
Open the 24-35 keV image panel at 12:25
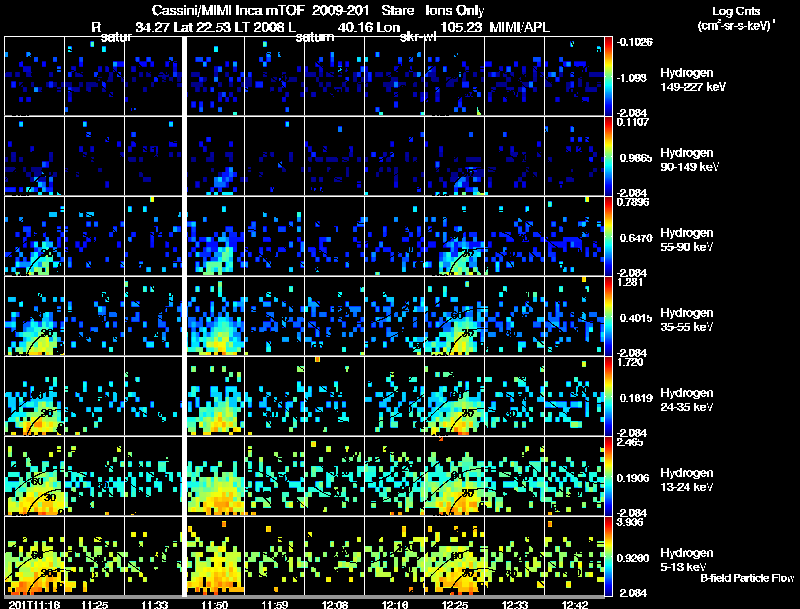[454, 396]
